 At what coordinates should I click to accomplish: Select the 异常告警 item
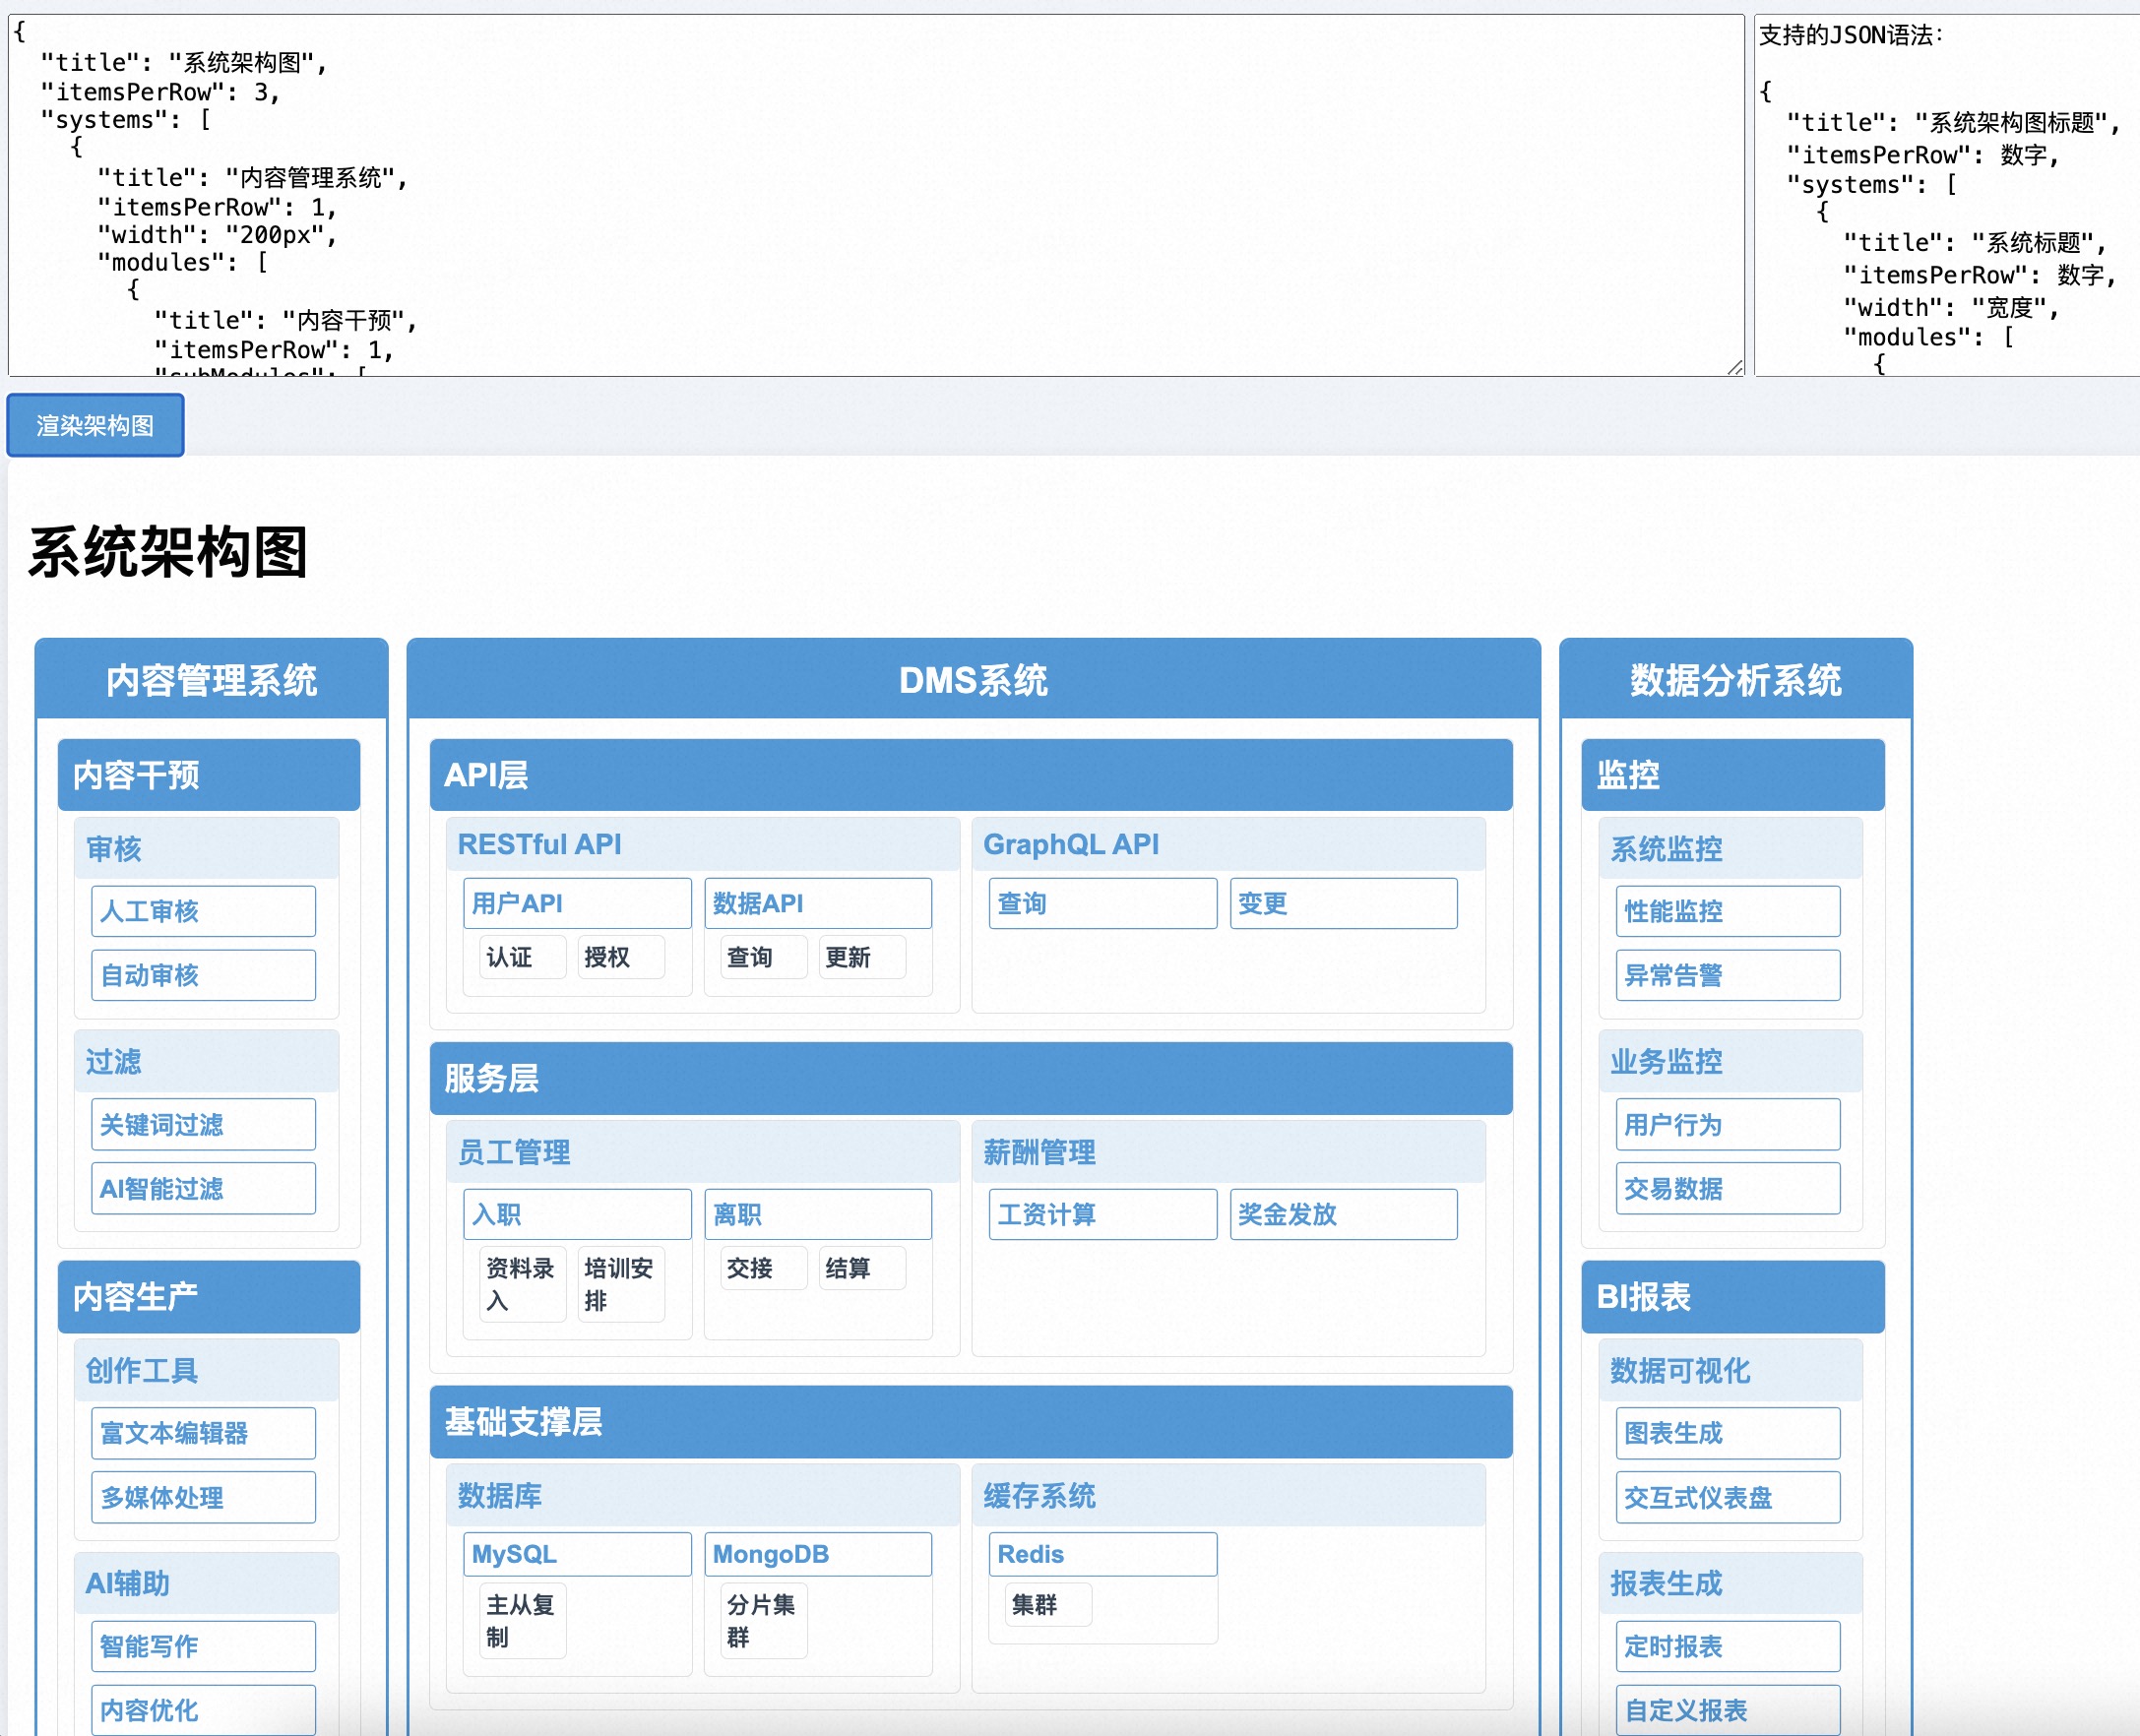pyautogui.click(x=1728, y=975)
